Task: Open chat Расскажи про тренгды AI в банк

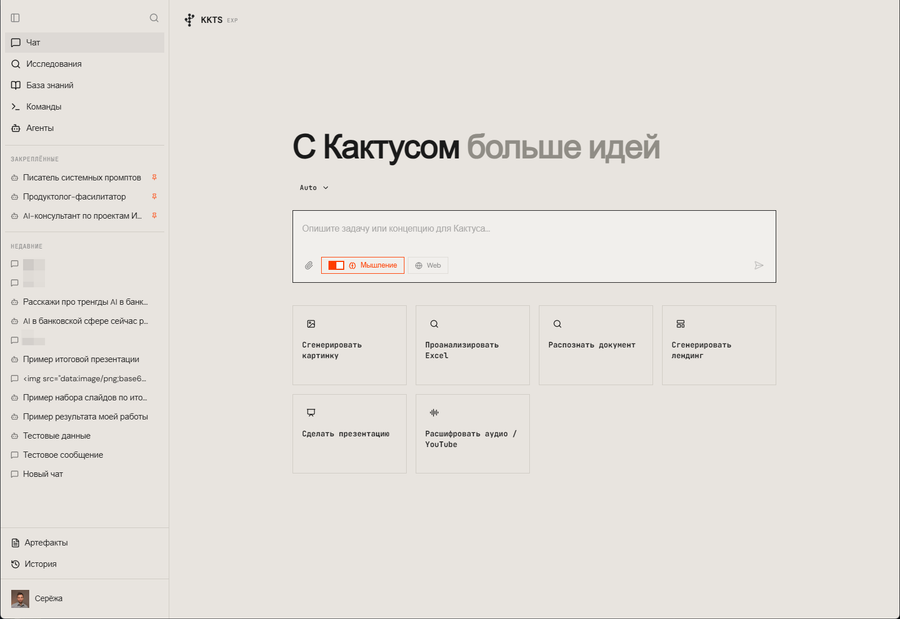Action: (x=84, y=302)
